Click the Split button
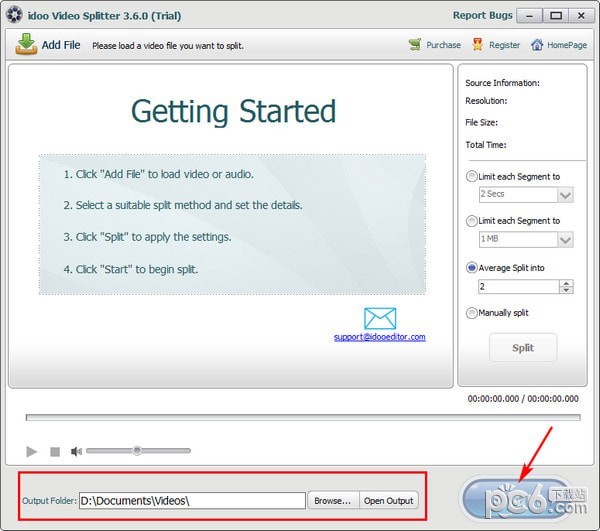Image resolution: width=600 pixels, height=531 pixels. point(523,348)
